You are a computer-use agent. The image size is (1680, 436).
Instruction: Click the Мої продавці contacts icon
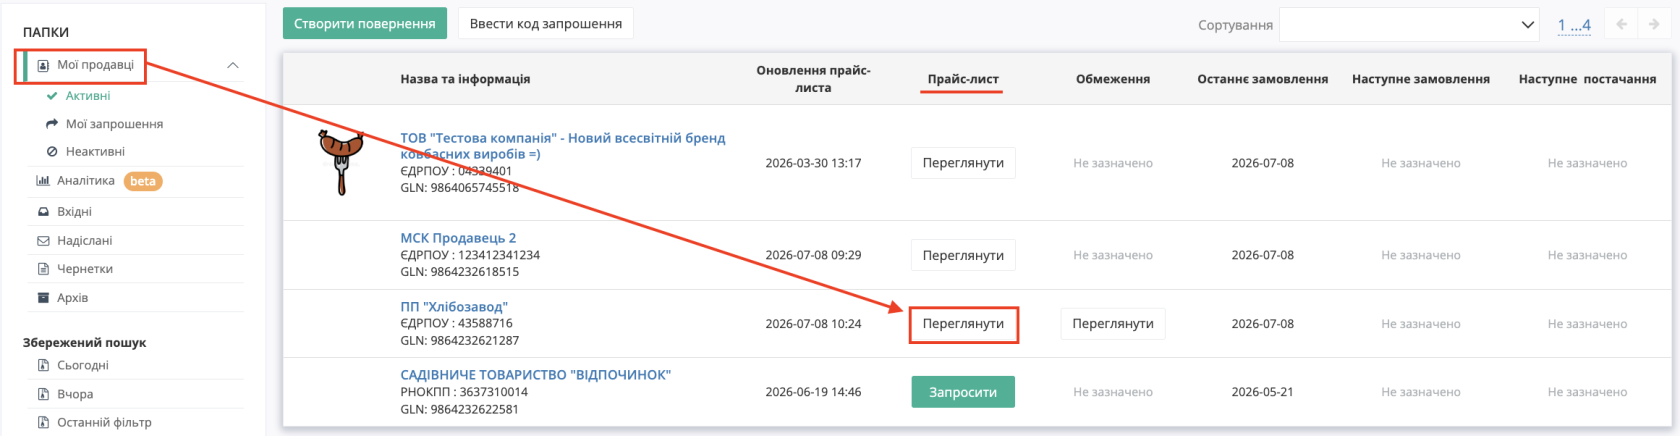[43, 65]
